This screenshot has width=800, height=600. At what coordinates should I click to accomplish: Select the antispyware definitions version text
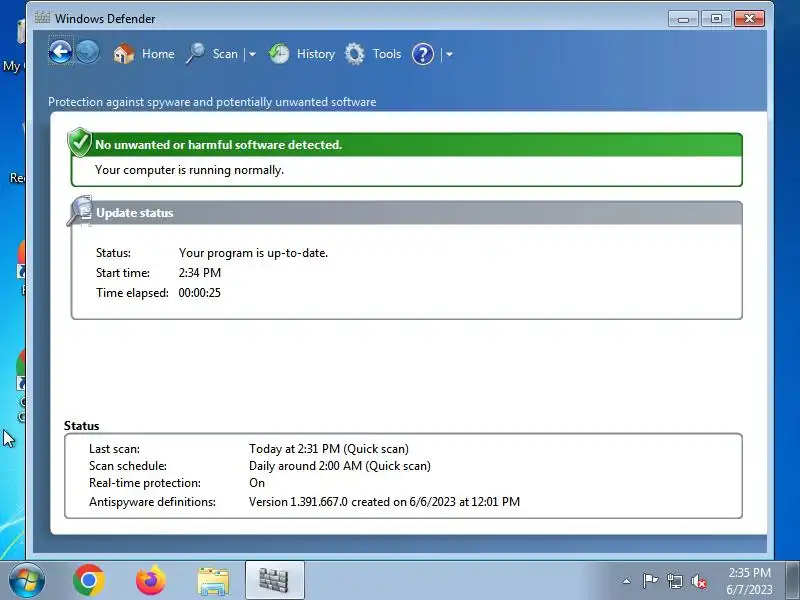click(x=384, y=502)
